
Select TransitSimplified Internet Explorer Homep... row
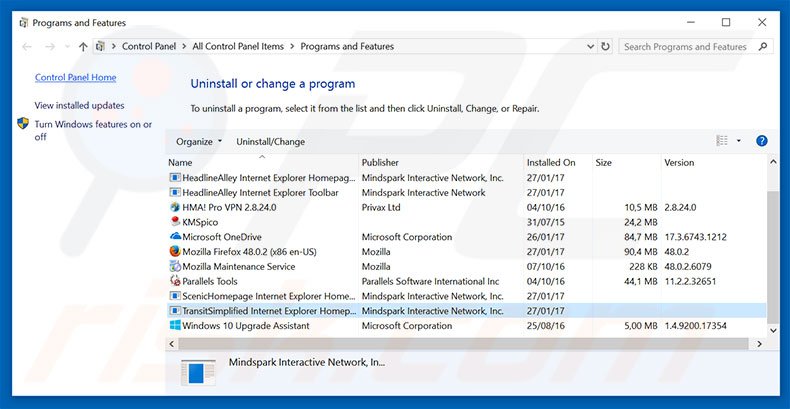tap(466, 311)
